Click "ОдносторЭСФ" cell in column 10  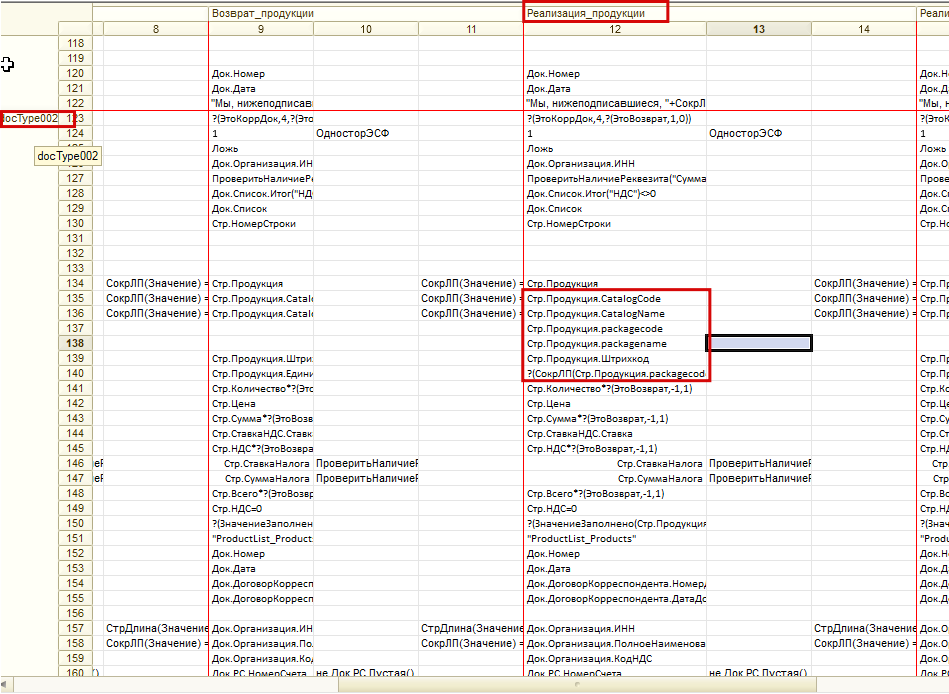tap(366, 133)
